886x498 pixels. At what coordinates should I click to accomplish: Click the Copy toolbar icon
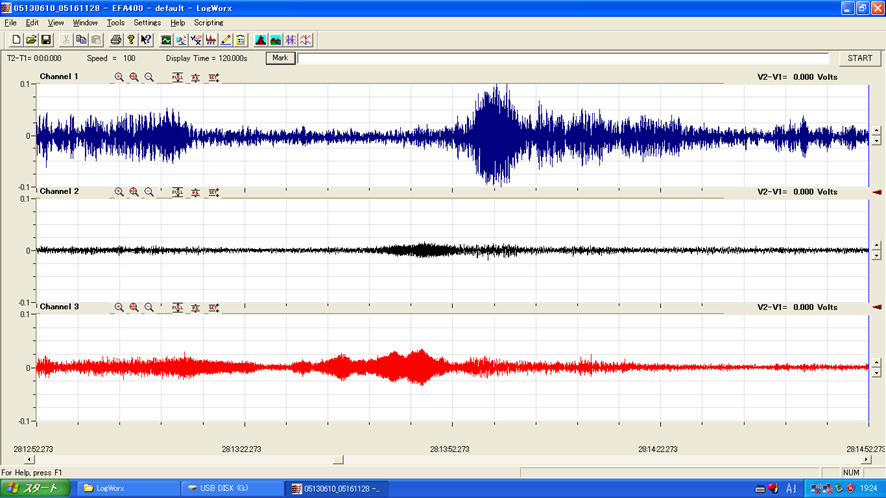coord(81,40)
